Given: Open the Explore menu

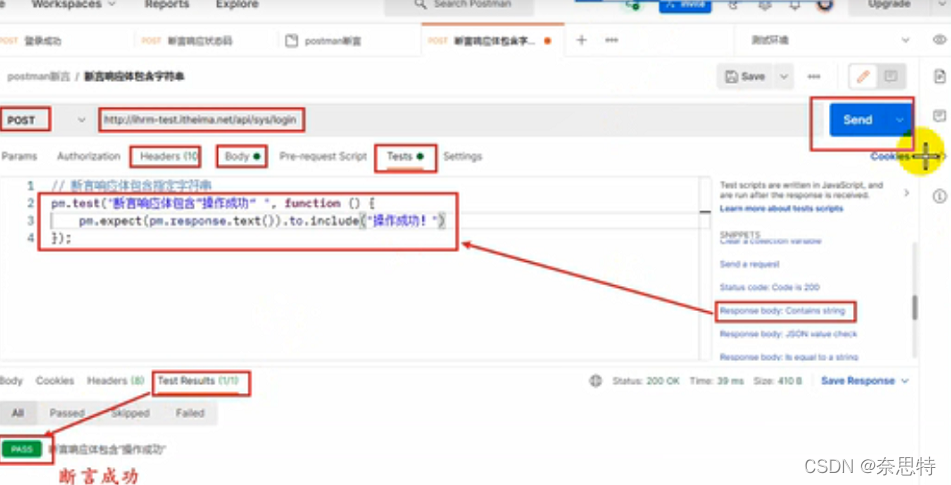Looking at the screenshot, I should pos(237,4).
